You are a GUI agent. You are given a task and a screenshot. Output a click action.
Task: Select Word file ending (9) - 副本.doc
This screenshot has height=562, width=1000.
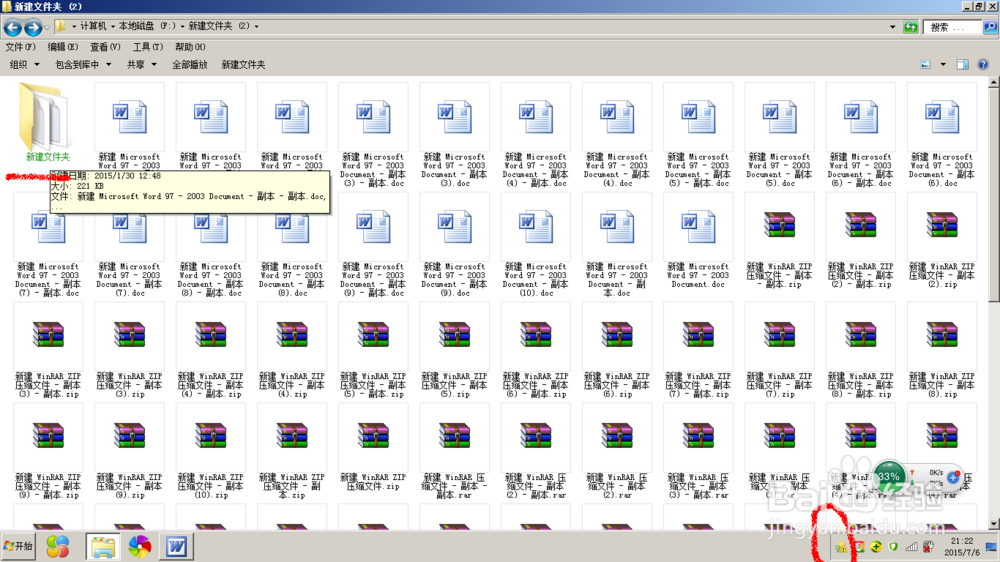[373, 246]
